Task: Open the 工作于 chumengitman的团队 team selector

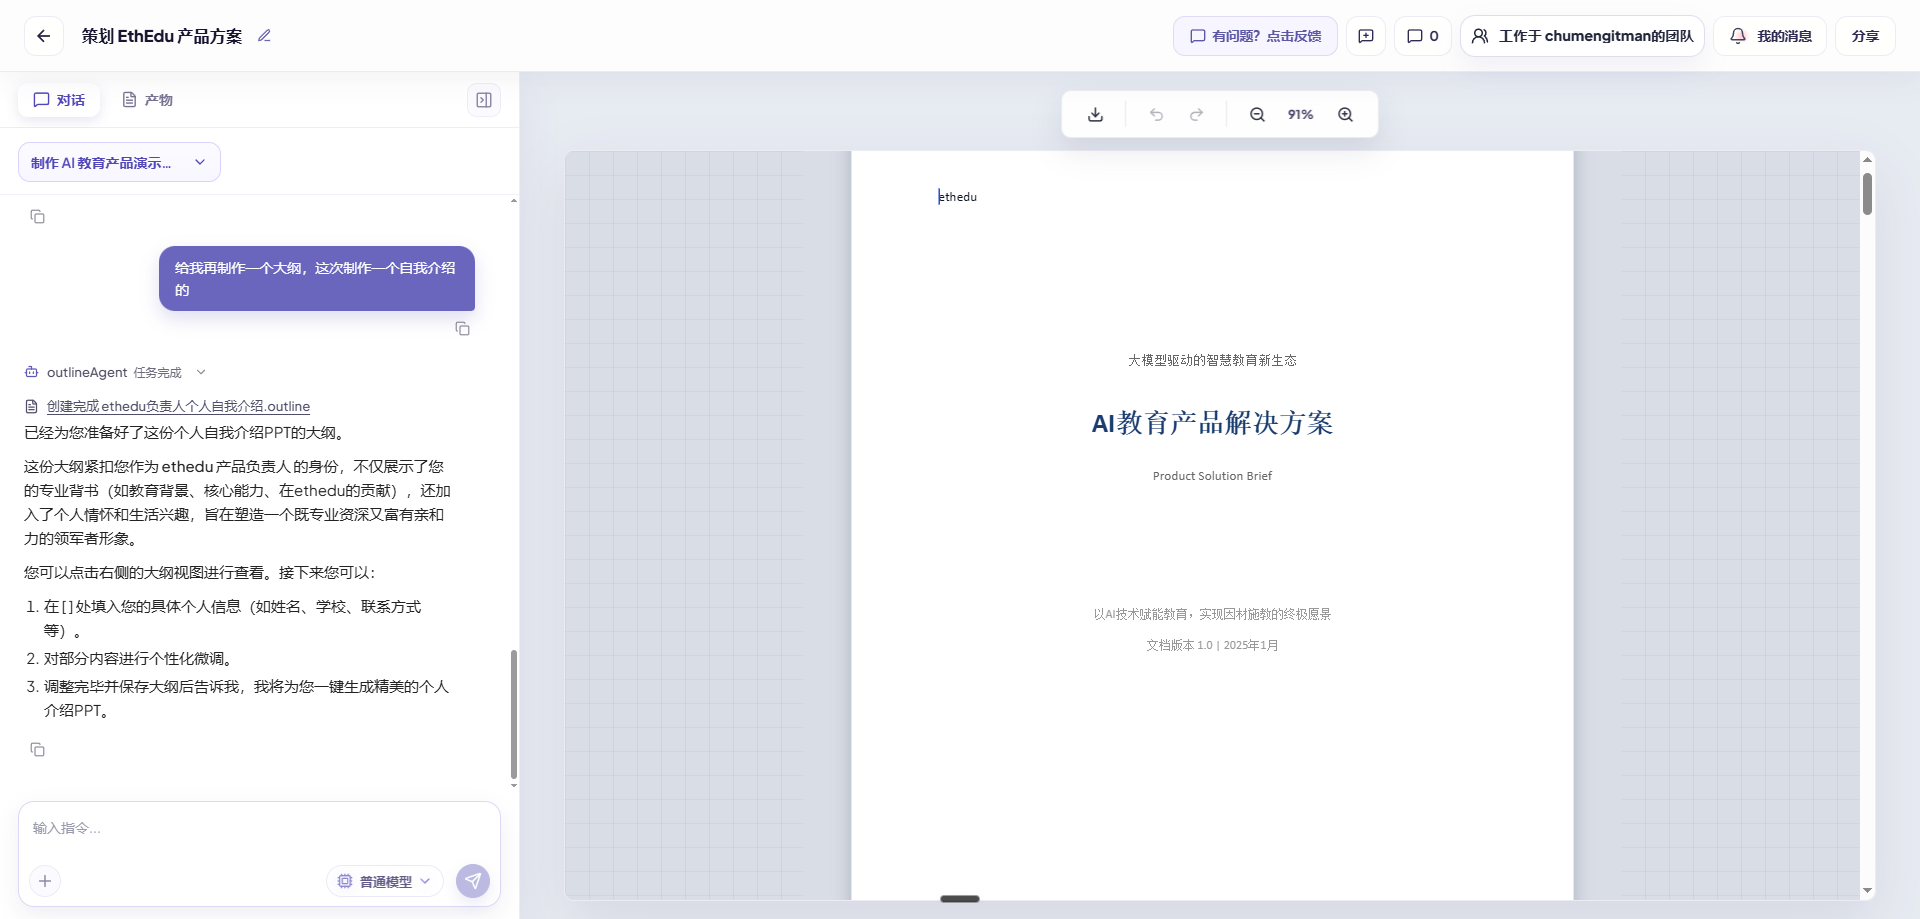Action: point(1582,36)
